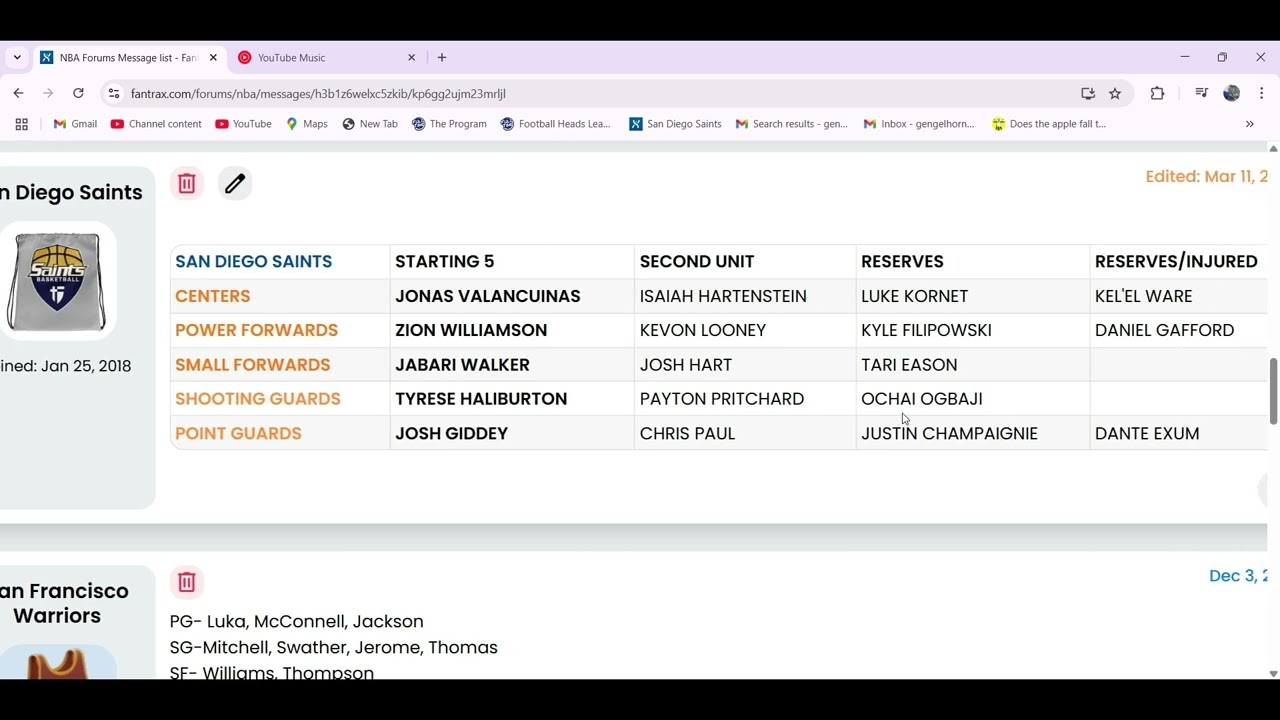Screen dimensions: 1280x720
Task: Open the Gmail bookmark
Action: tap(75, 124)
